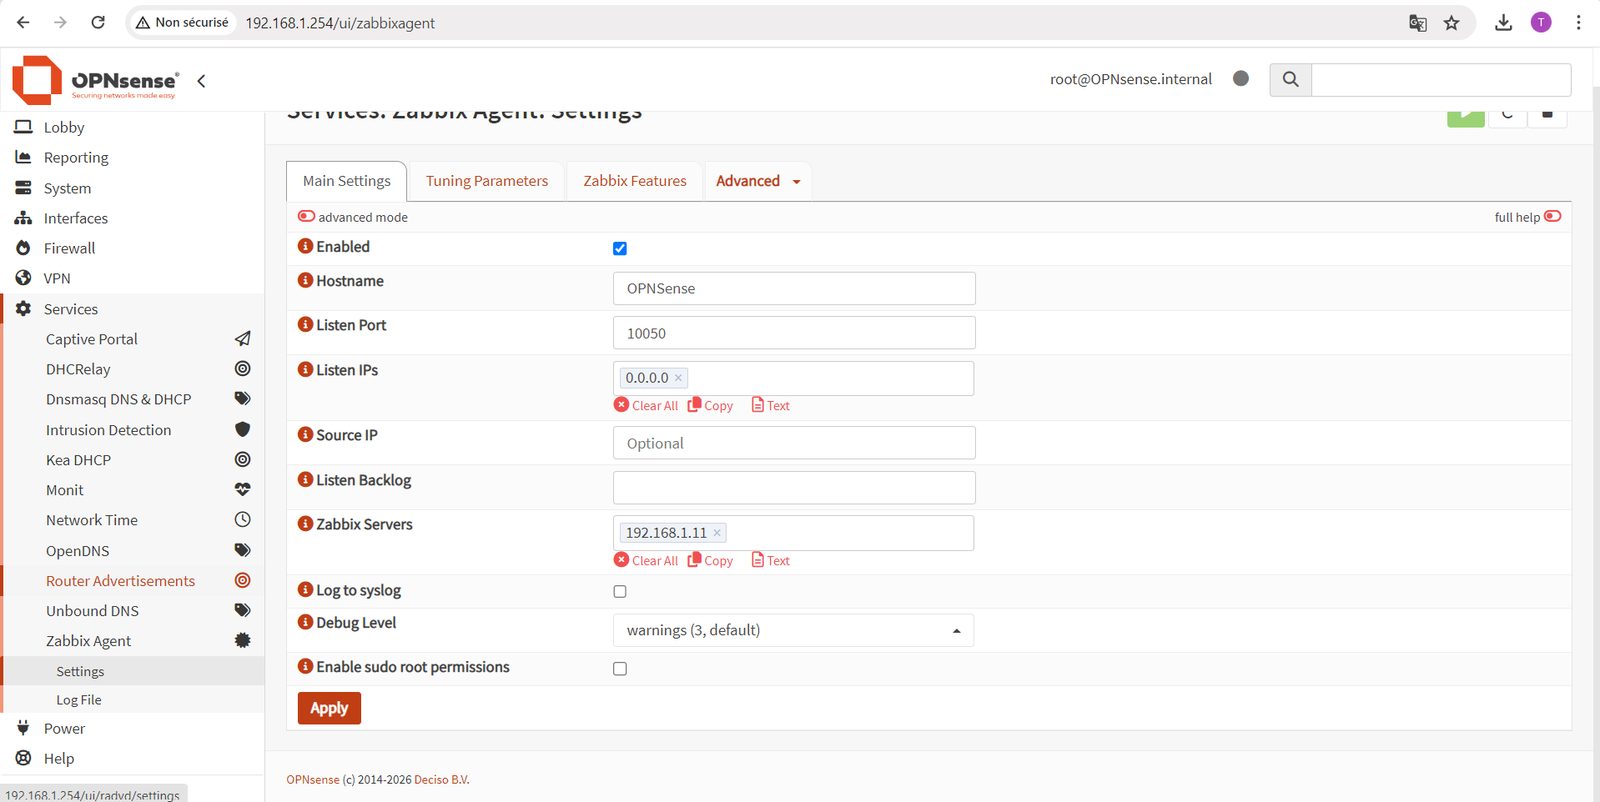The height and width of the screenshot is (802, 1600).
Task: Click Intrusion Detection shield icon
Action: [242, 429]
